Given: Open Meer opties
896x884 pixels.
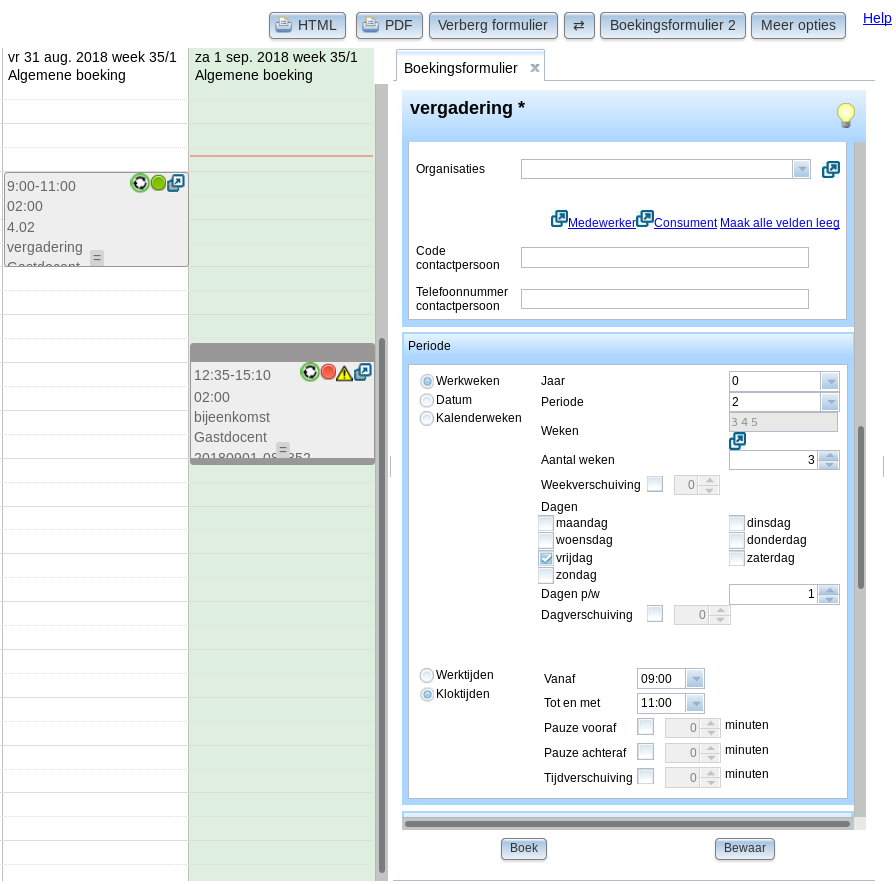Looking at the screenshot, I should (x=798, y=26).
